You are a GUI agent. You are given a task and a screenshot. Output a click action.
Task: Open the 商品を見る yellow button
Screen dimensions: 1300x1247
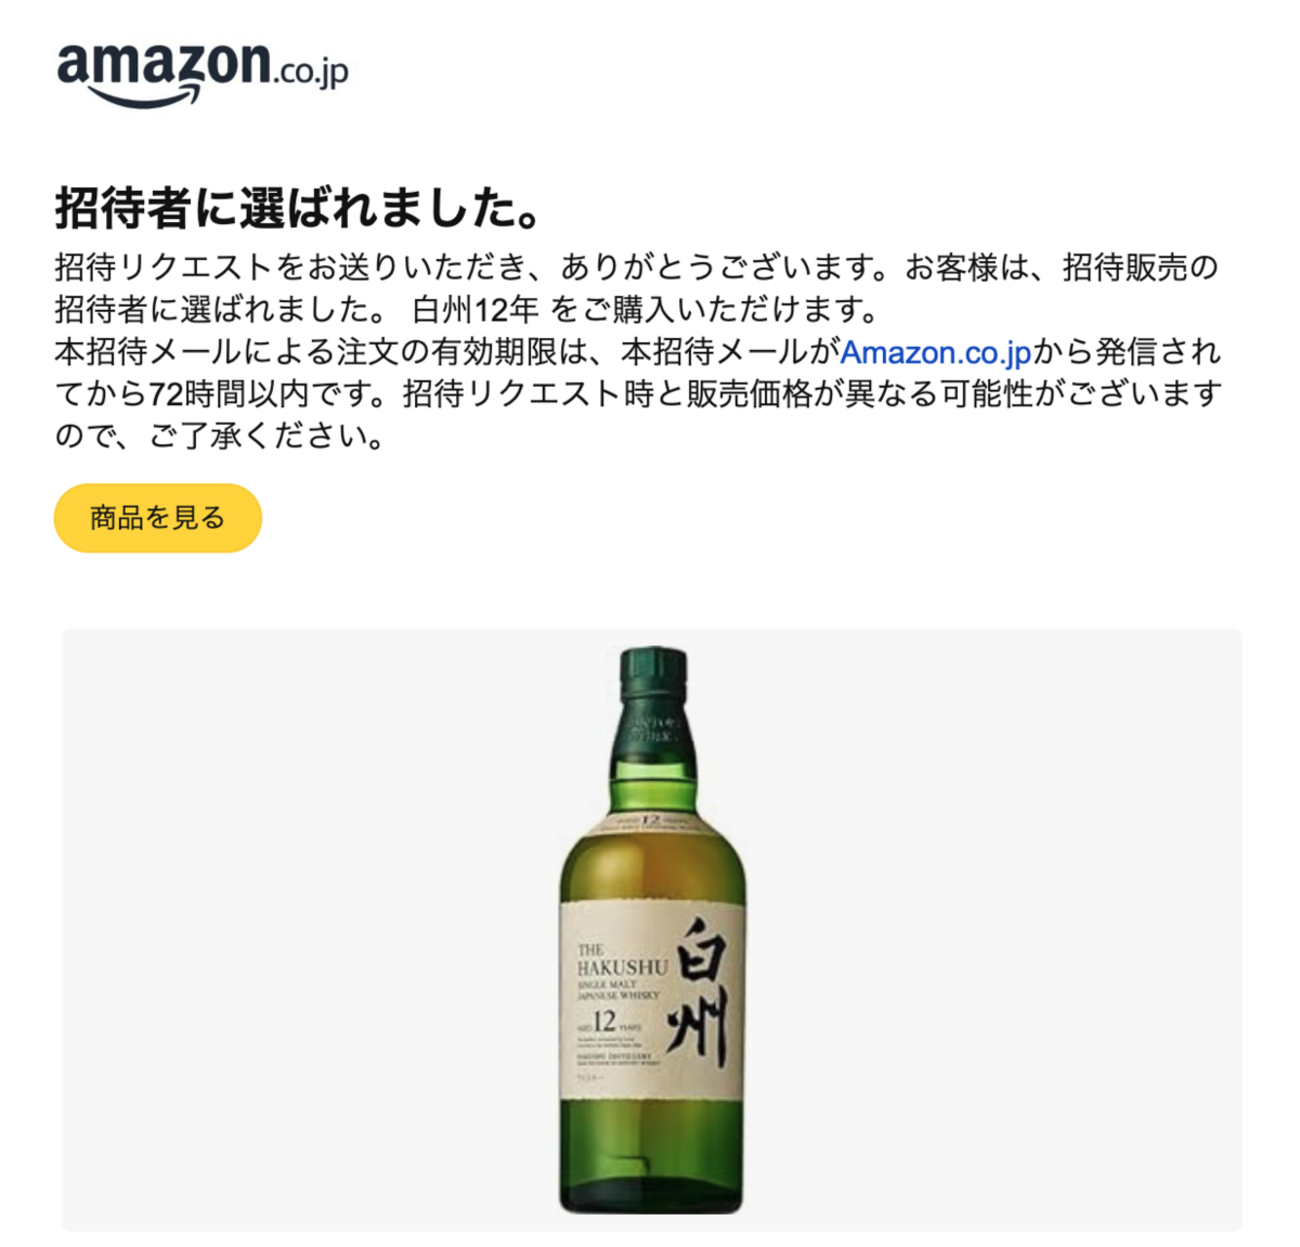point(157,517)
